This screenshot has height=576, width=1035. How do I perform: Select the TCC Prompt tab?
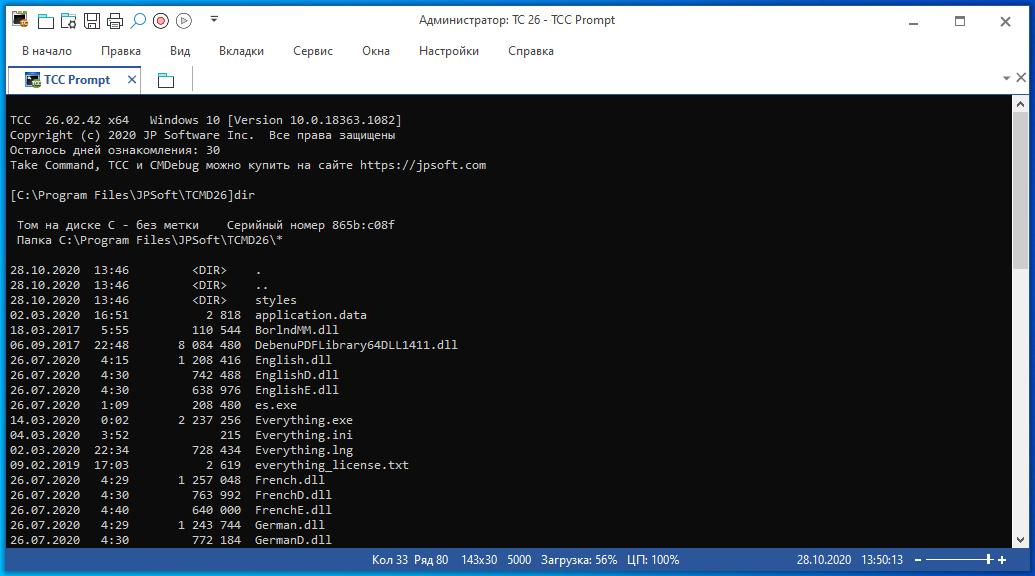coord(76,80)
